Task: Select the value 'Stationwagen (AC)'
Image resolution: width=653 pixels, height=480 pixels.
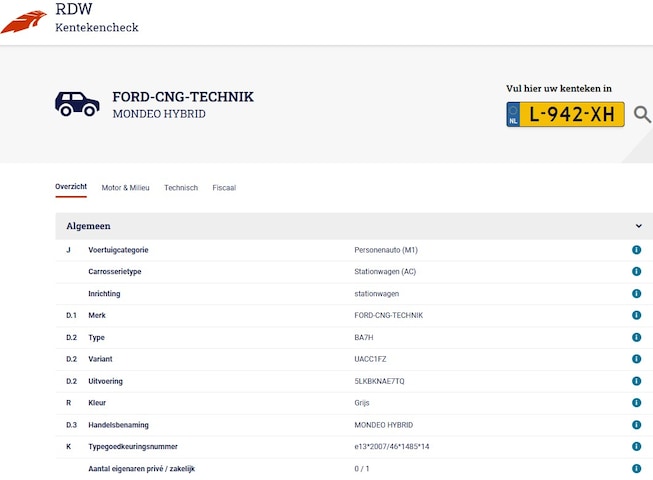Action: (x=385, y=271)
